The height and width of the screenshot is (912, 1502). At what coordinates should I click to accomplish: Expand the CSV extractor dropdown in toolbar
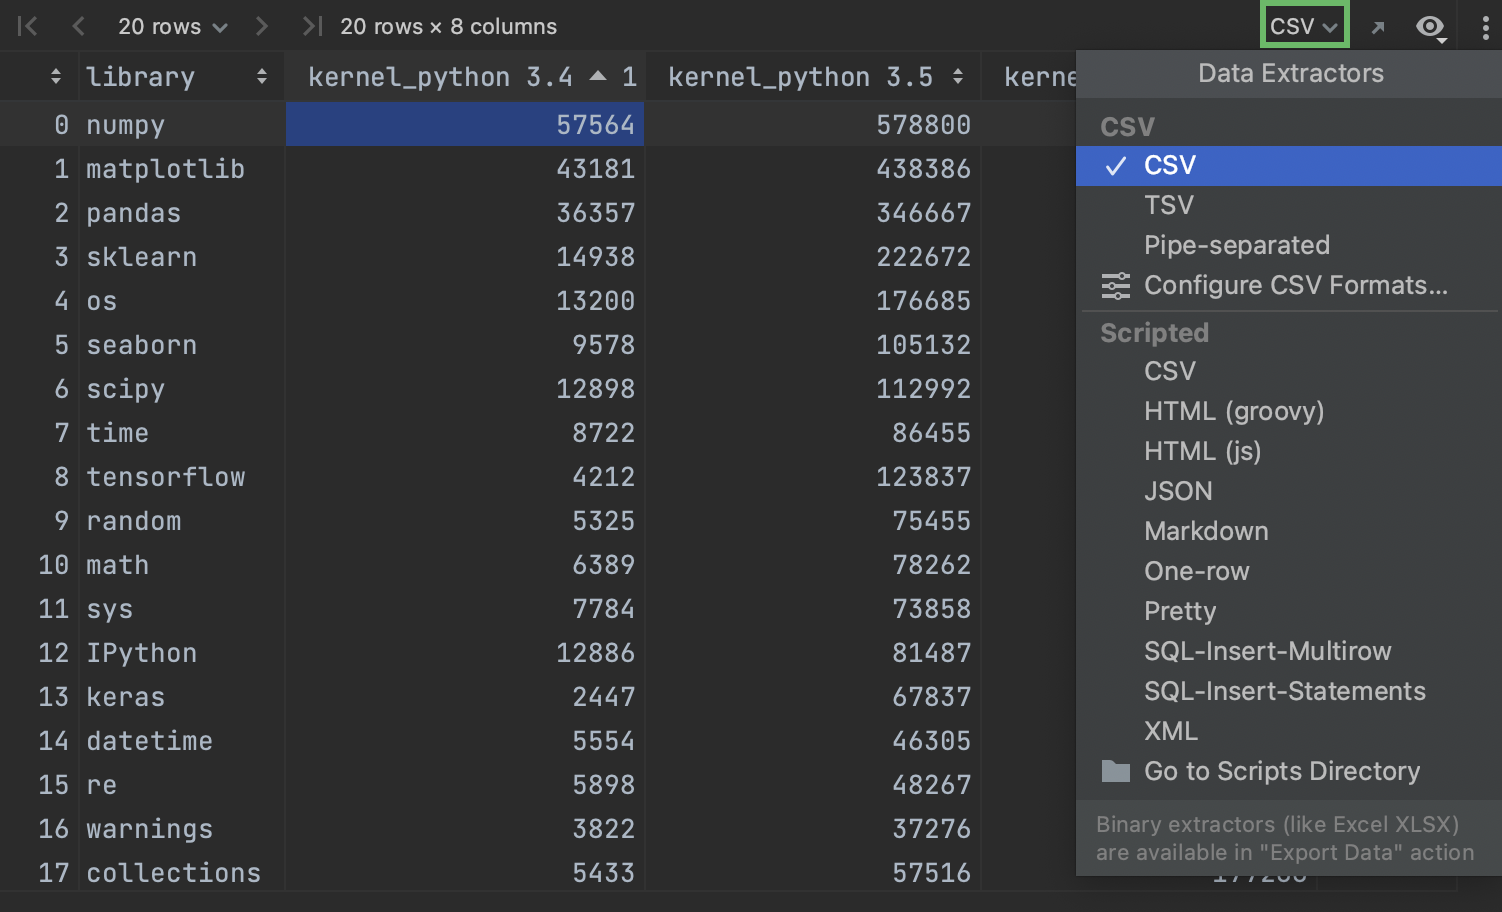[1304, 26]
